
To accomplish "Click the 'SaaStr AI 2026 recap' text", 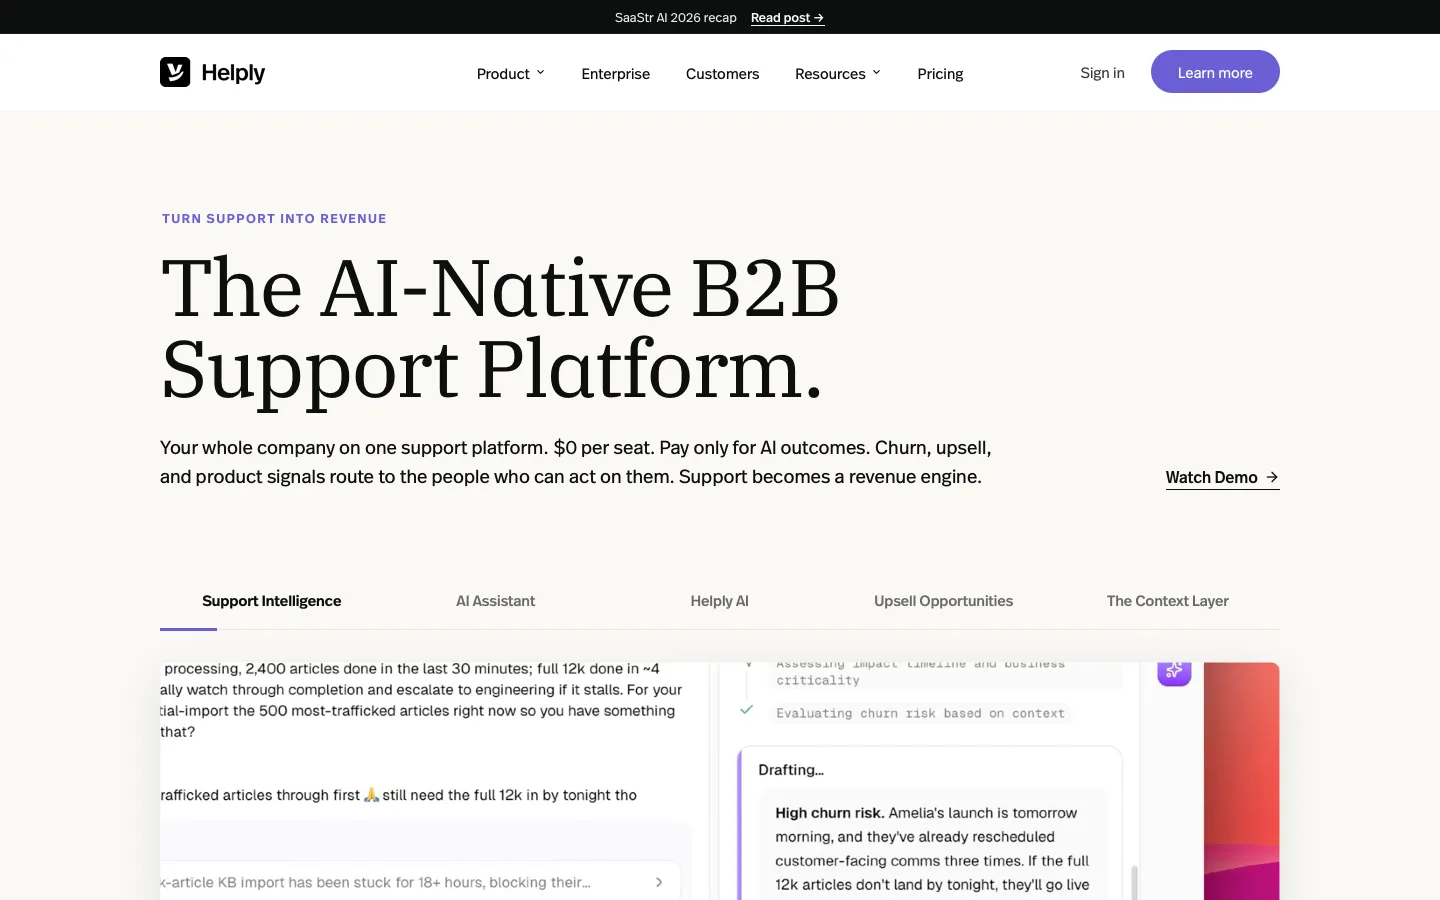I will 676,18.
